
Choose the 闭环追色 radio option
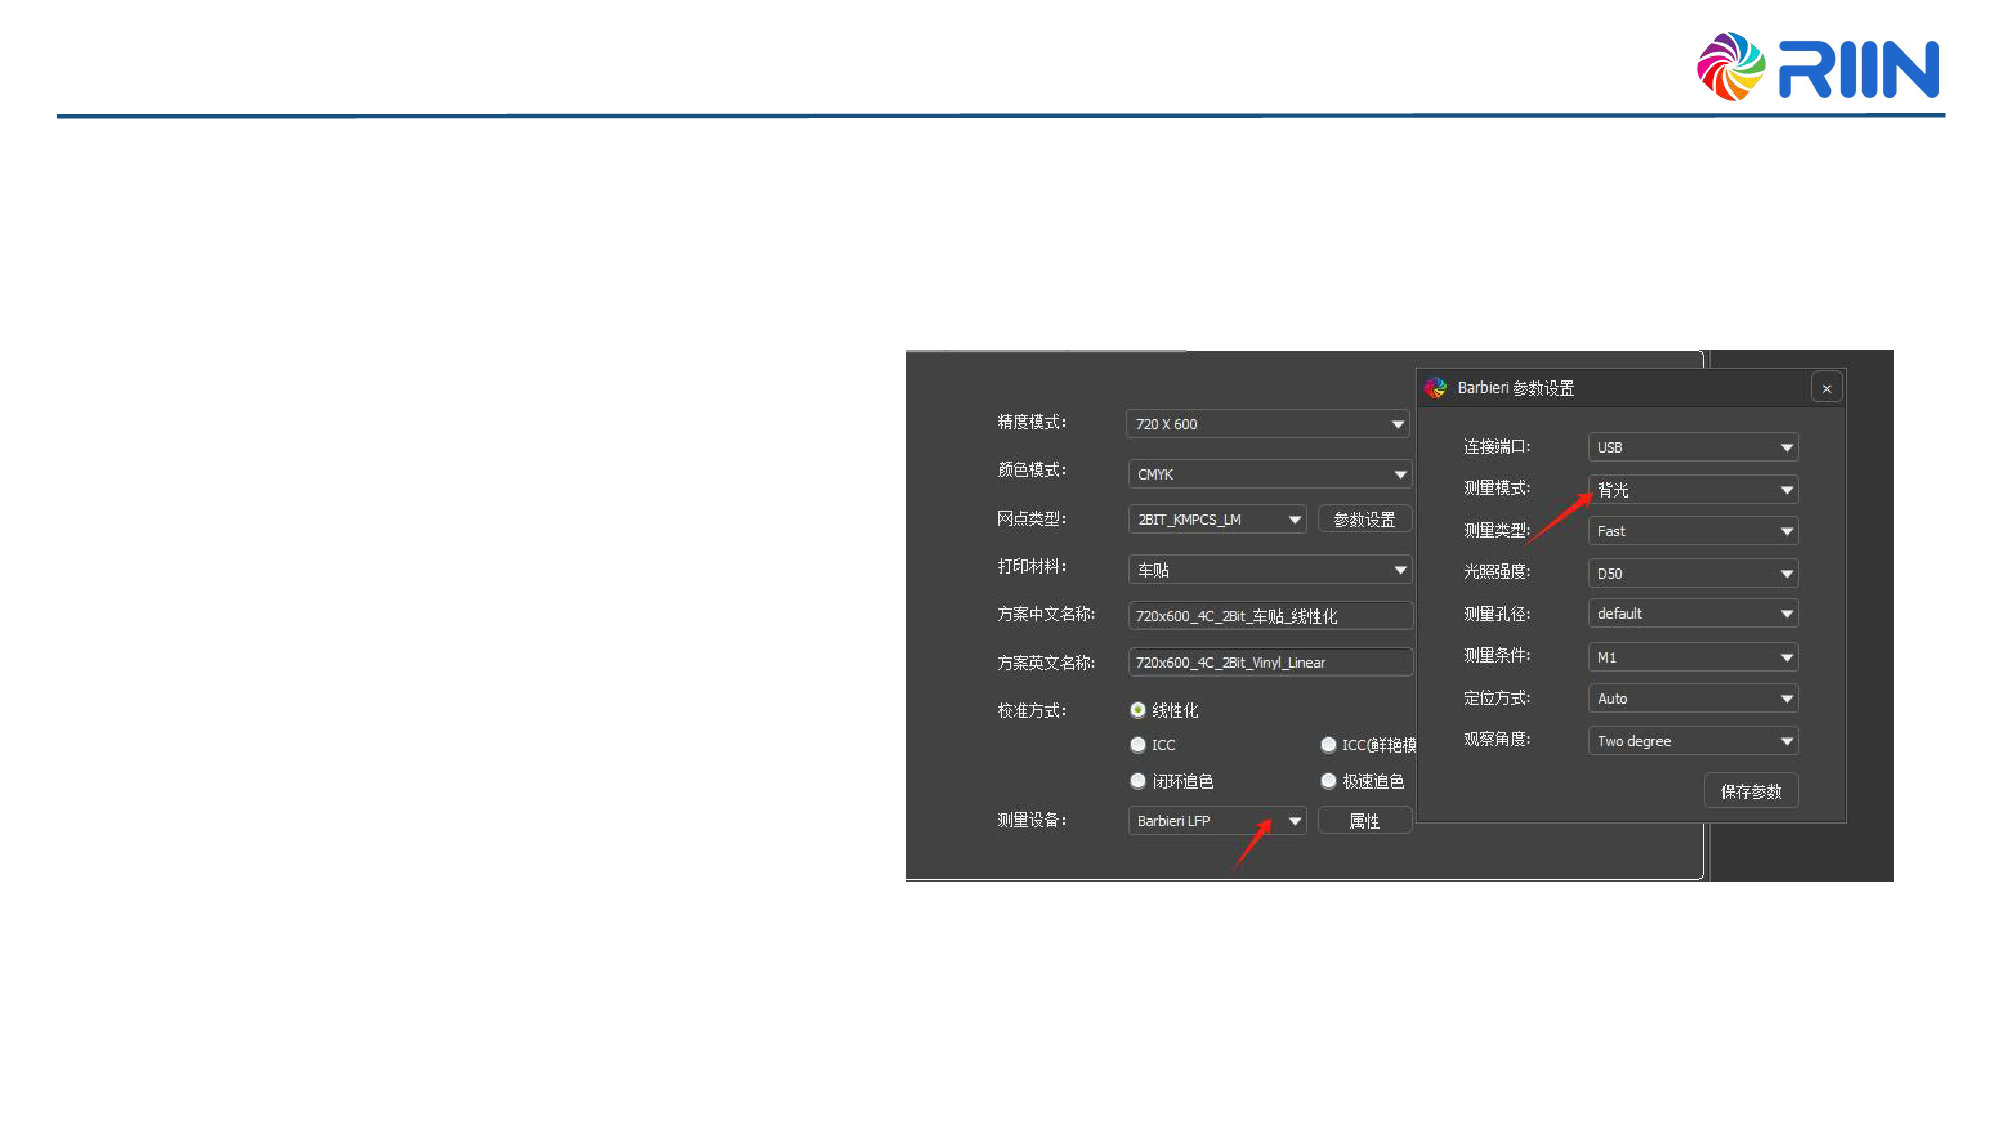click(1138, 781)
